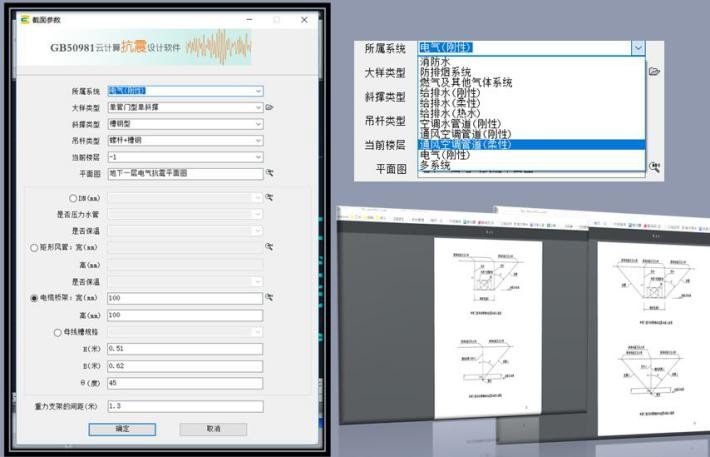The width and height of the screenshot is (710, 457).
Task: Click the app logo in 截面参数 title bar
Action: [x=25, y=19]
